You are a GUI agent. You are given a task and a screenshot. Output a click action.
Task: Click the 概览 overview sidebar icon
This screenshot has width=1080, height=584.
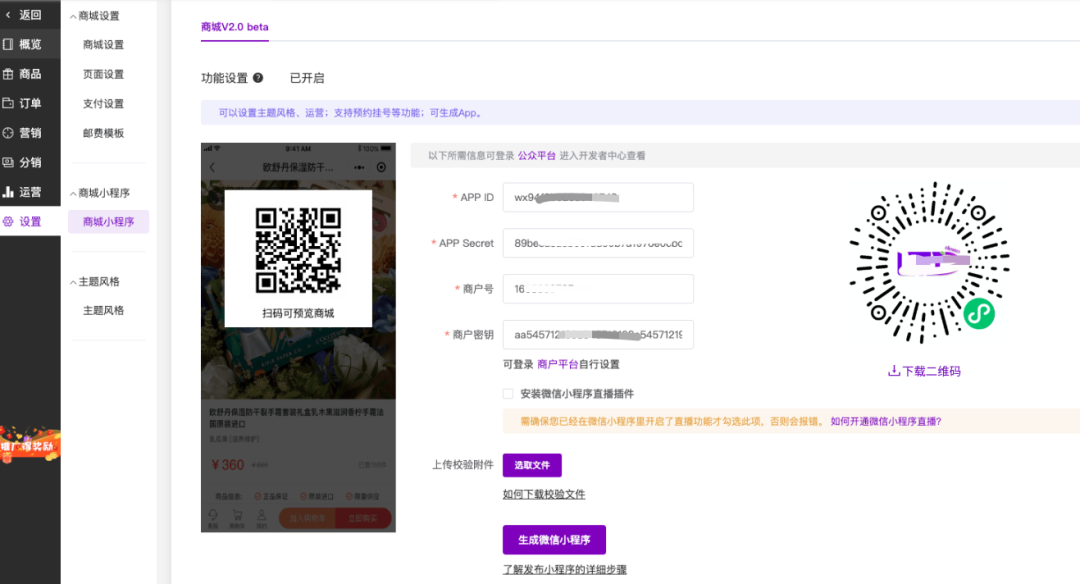pos(9,44)
